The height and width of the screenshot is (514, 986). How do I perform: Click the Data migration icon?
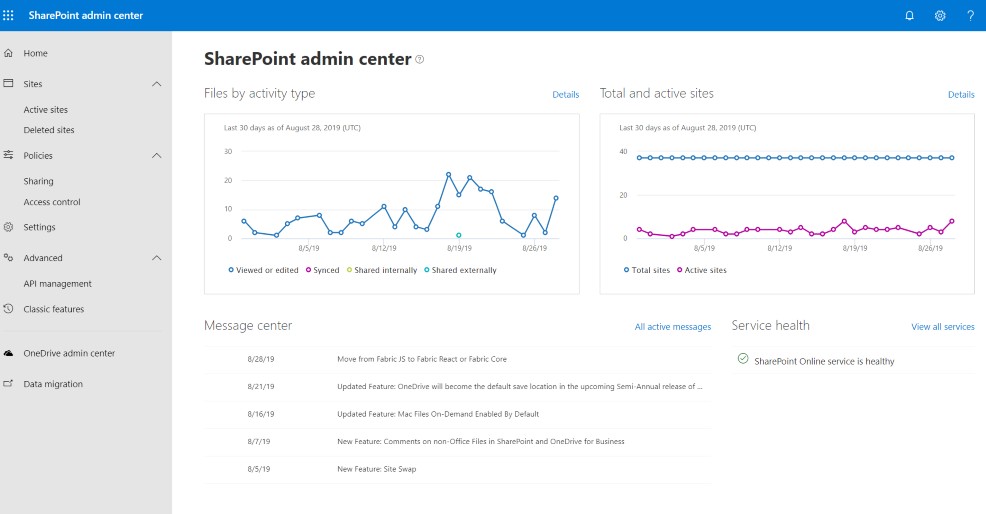click(8, 383)
